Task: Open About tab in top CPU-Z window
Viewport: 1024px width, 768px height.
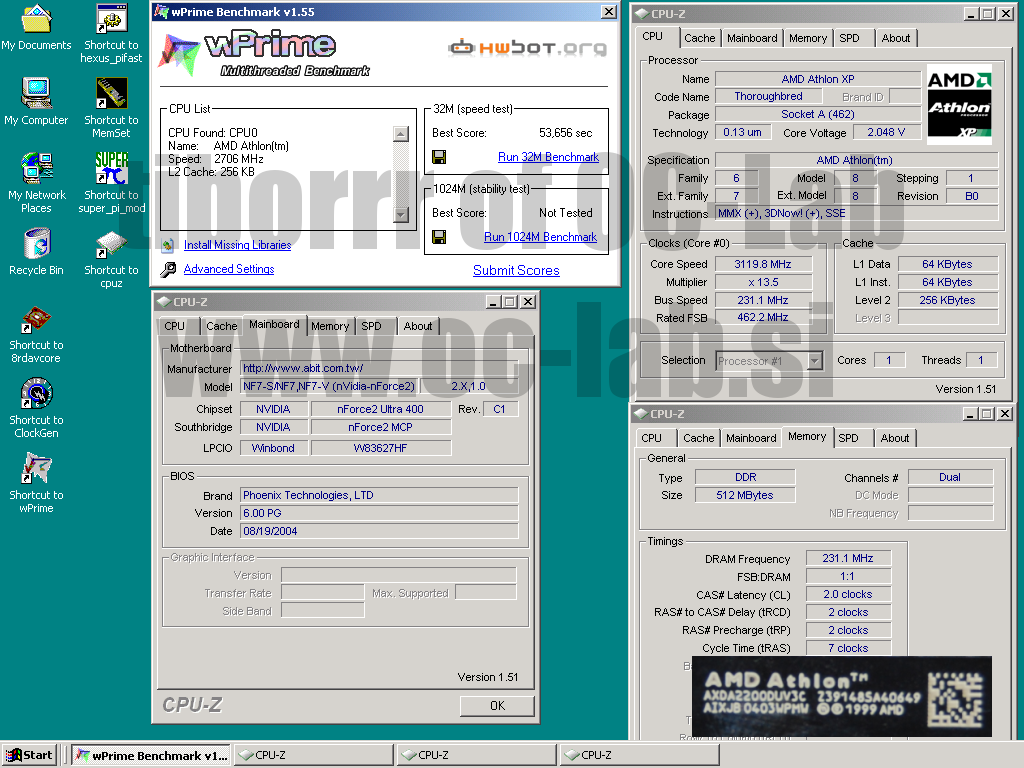Action: [896, 38]
